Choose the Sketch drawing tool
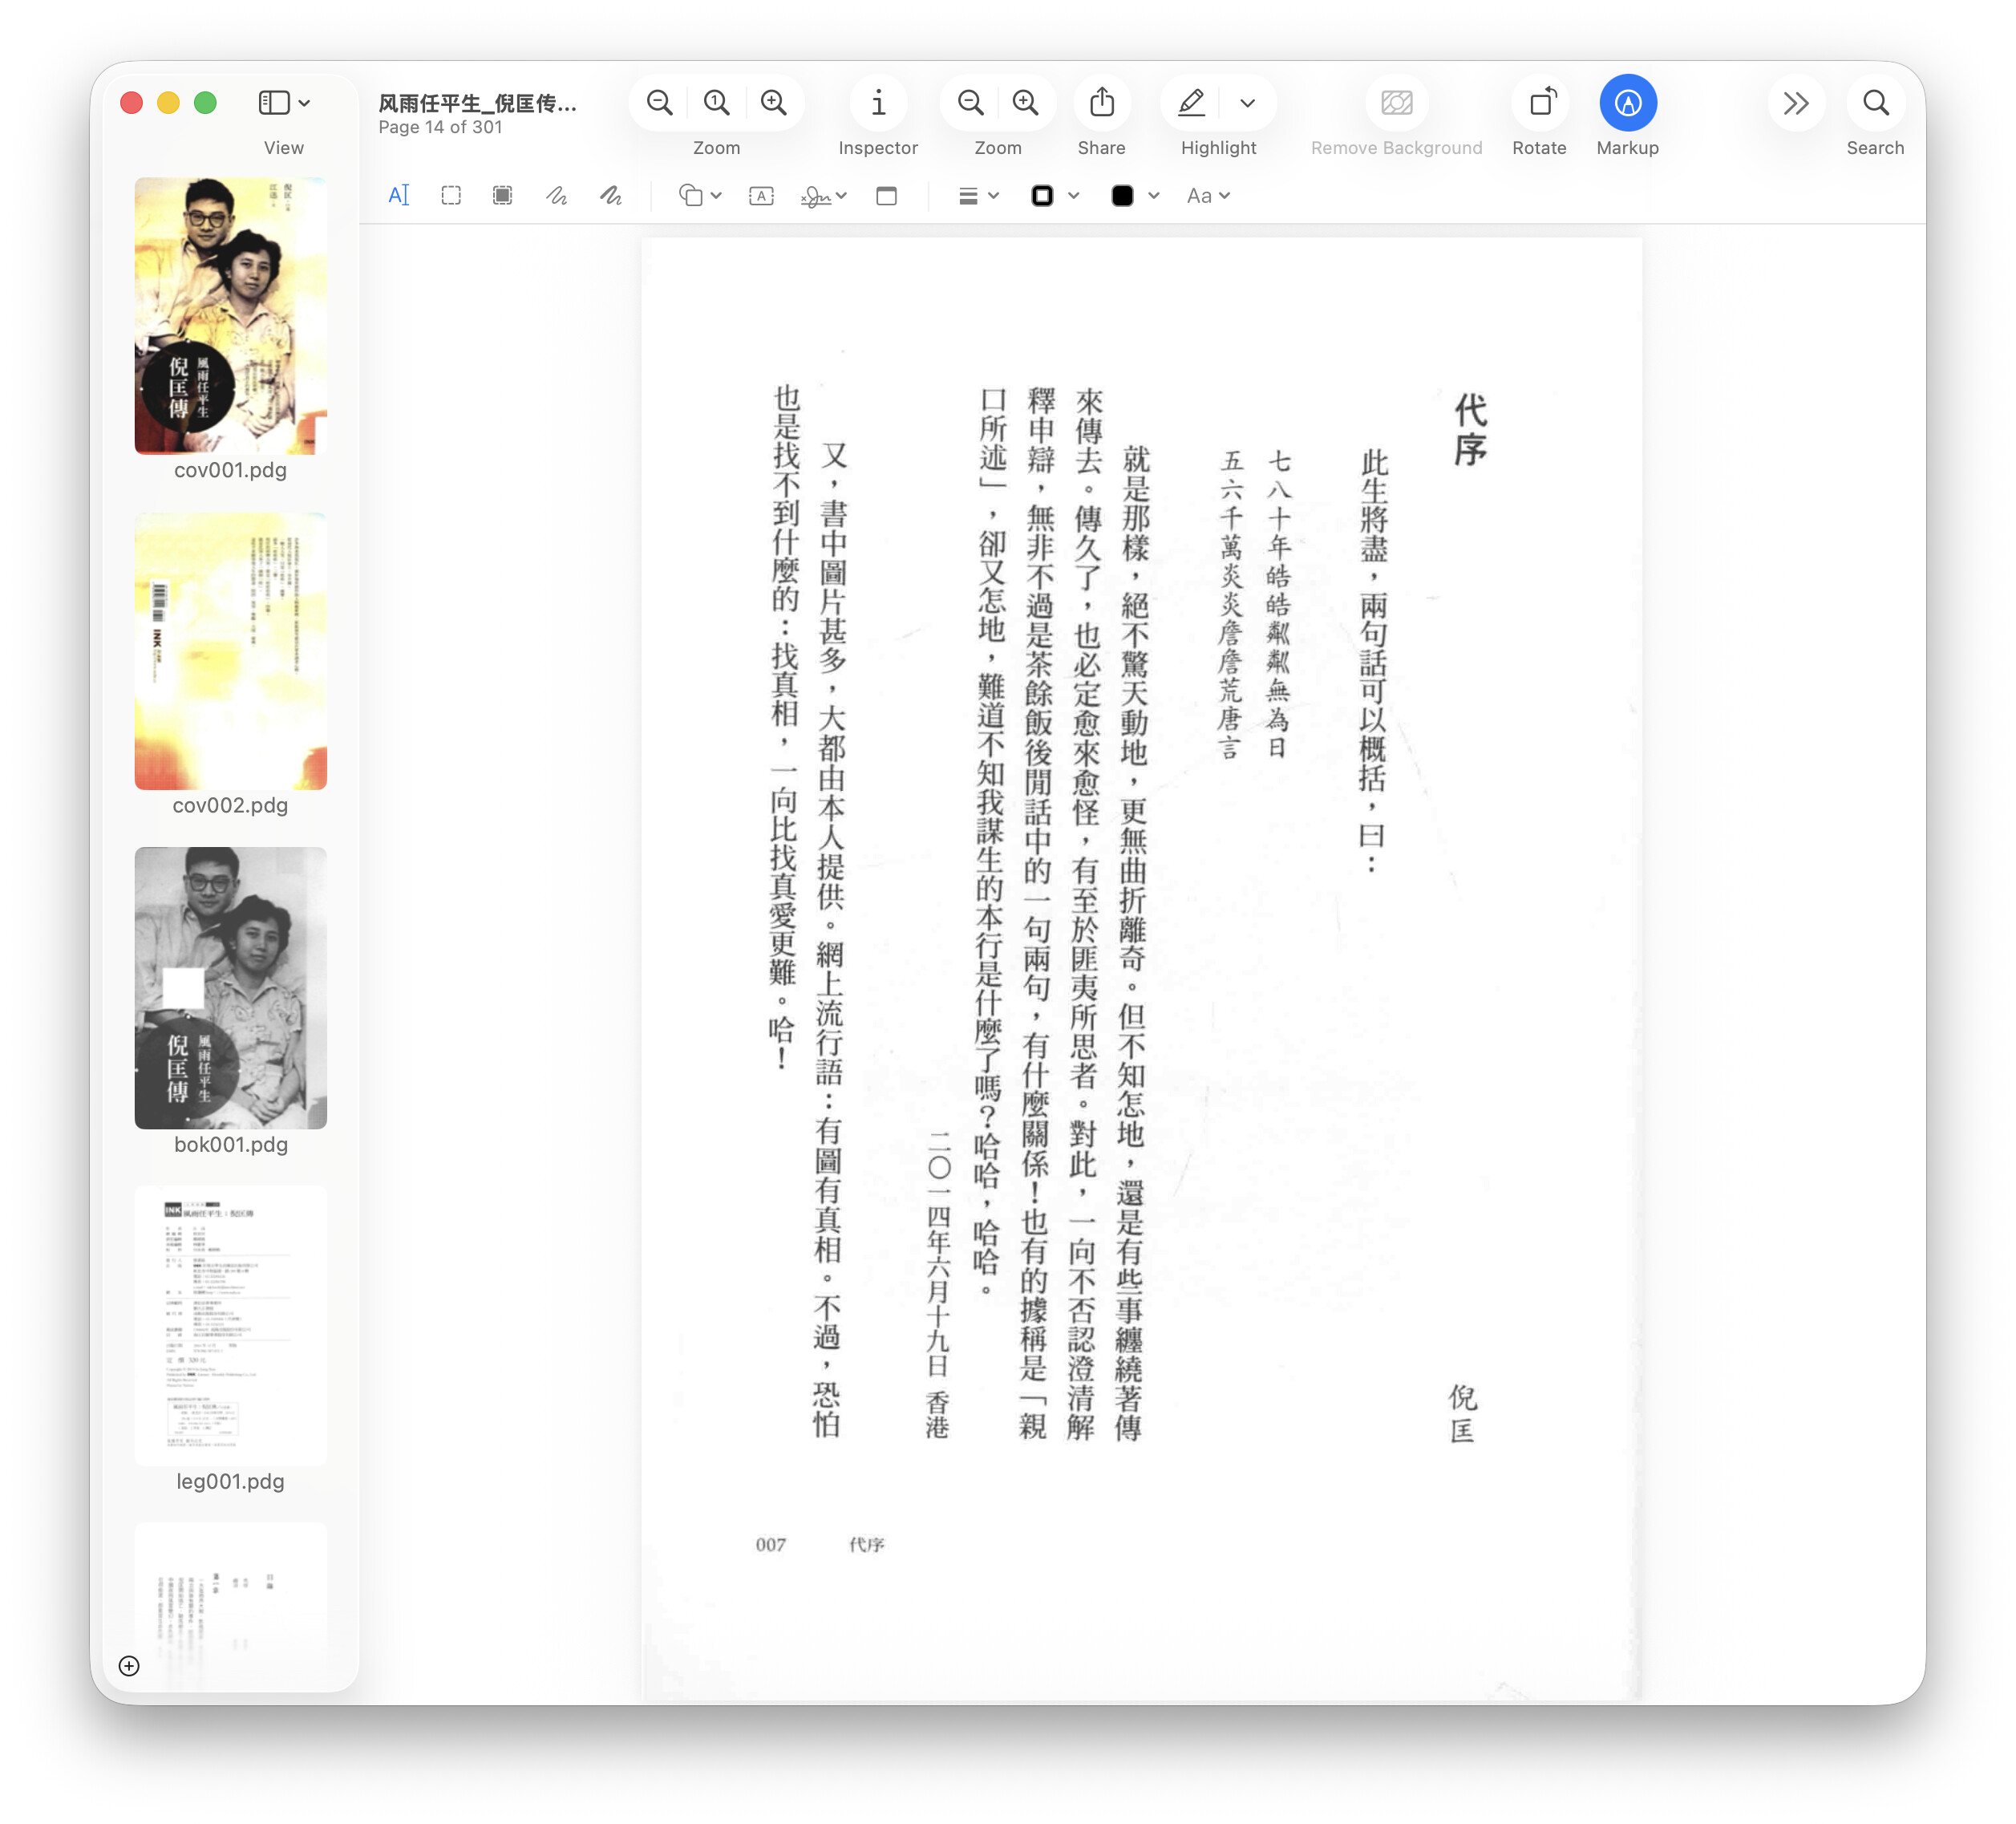2016x1824 pixels. pos(557,196)
